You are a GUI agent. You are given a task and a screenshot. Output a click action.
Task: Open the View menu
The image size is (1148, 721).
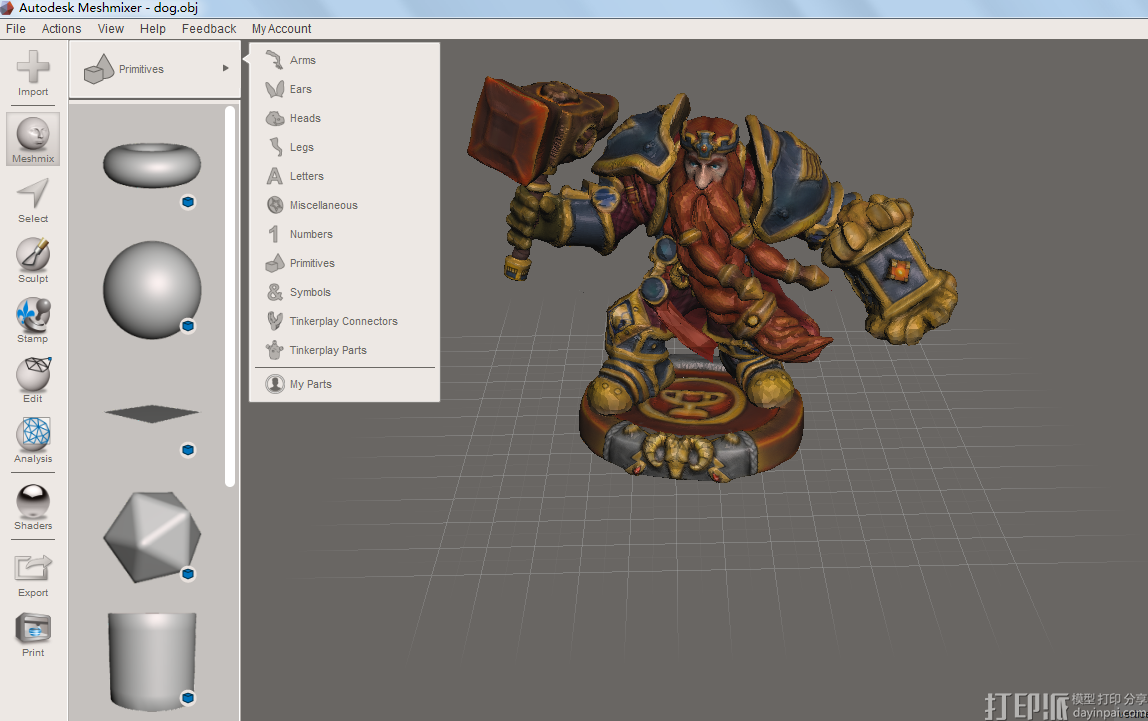pyautogui.click(x=111, y=29)
